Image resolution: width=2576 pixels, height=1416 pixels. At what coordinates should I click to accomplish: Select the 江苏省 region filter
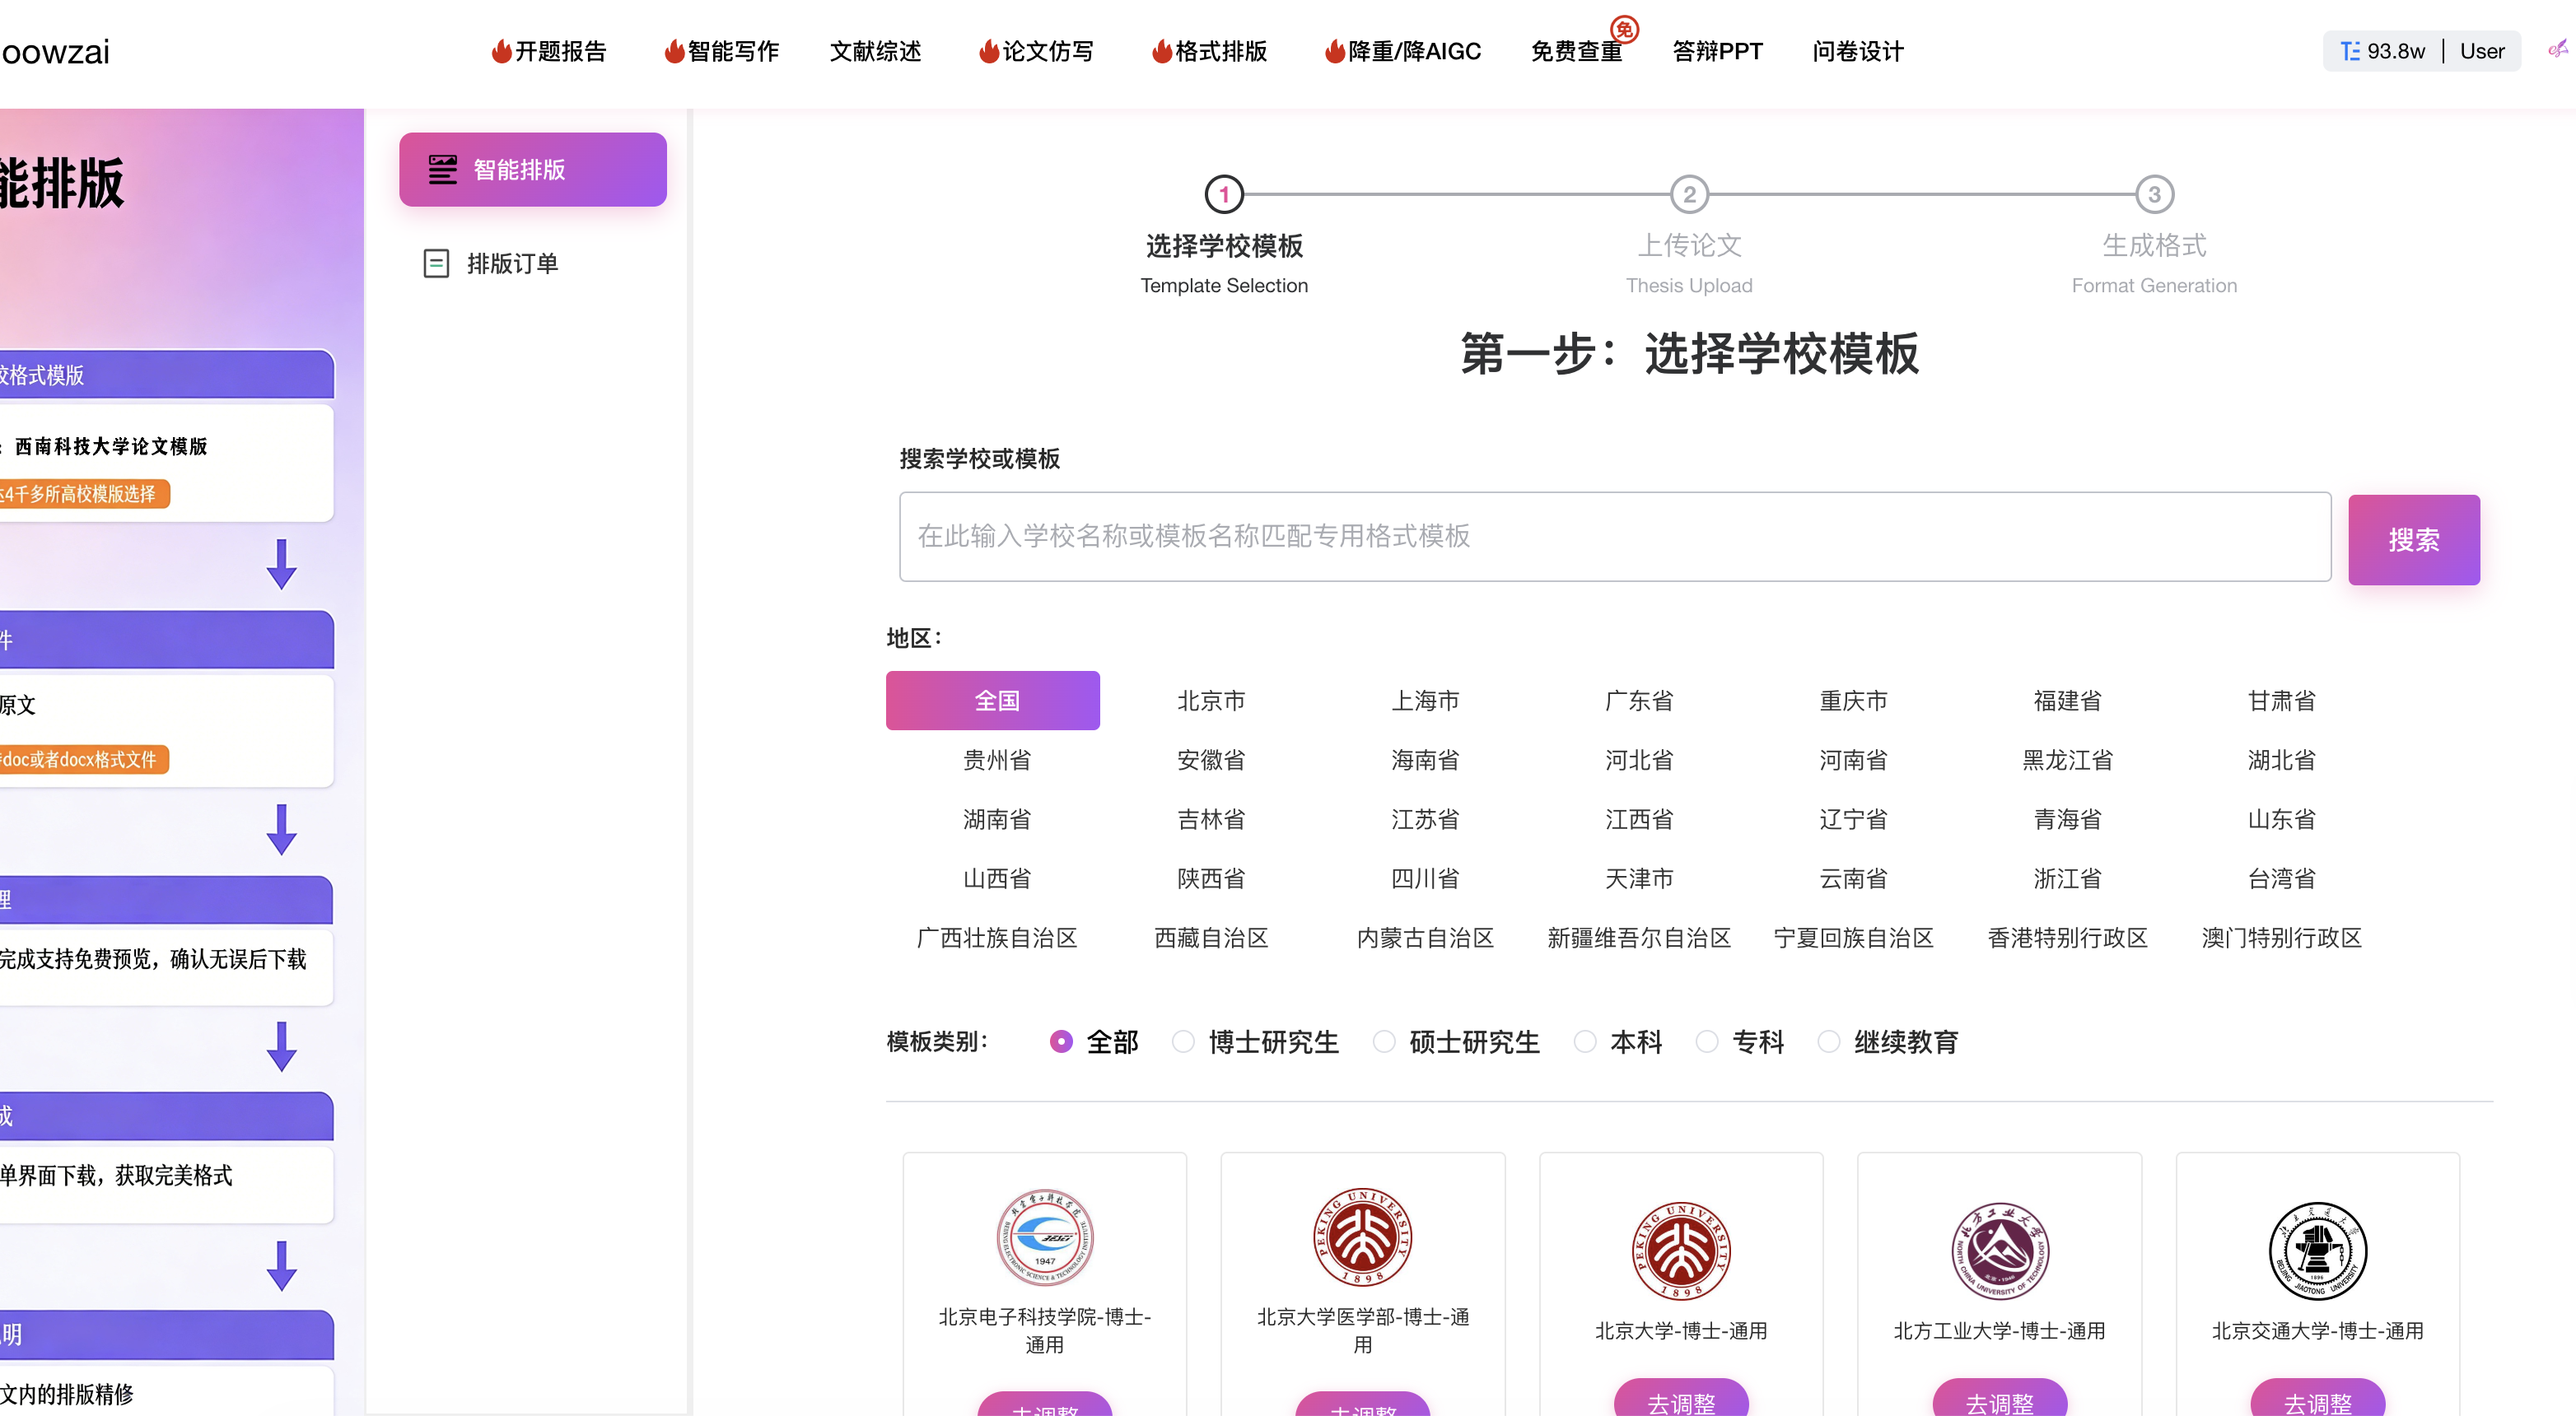1425,819
